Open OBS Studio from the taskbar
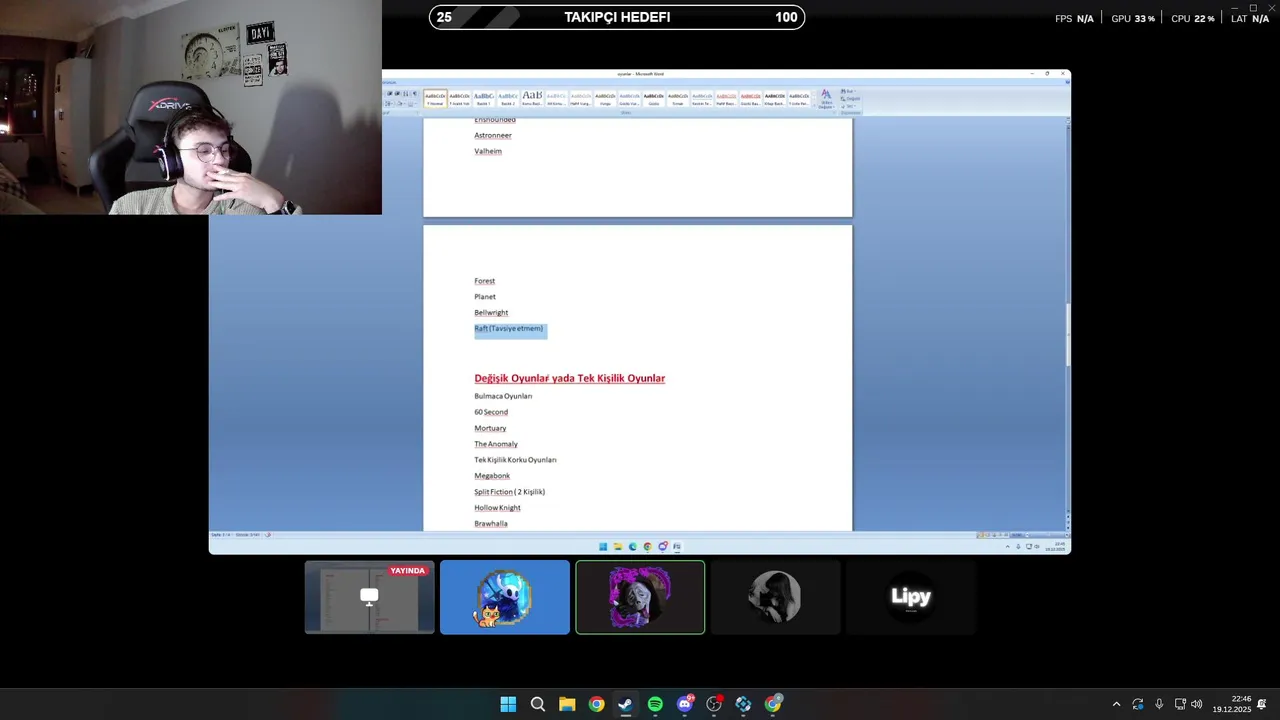Screen dimensions: 1280x720 click(714, 704)
